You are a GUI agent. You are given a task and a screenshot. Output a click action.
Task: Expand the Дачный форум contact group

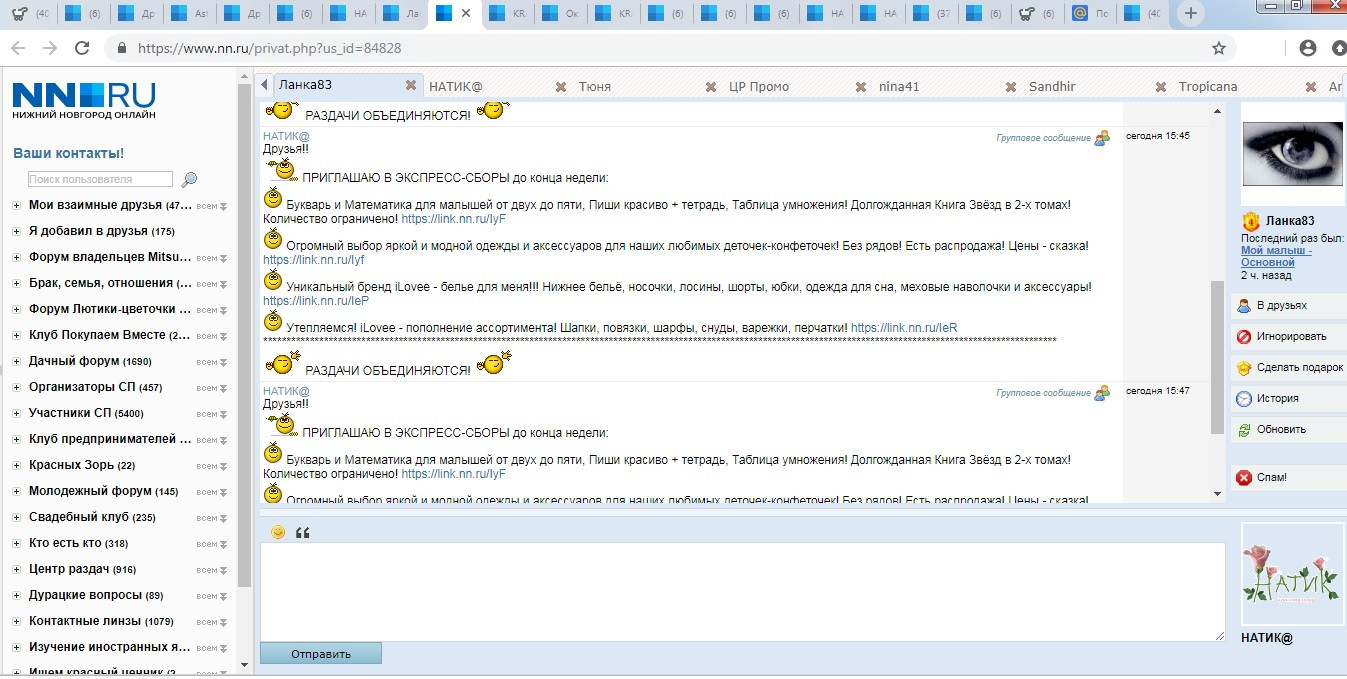[16, 362]
